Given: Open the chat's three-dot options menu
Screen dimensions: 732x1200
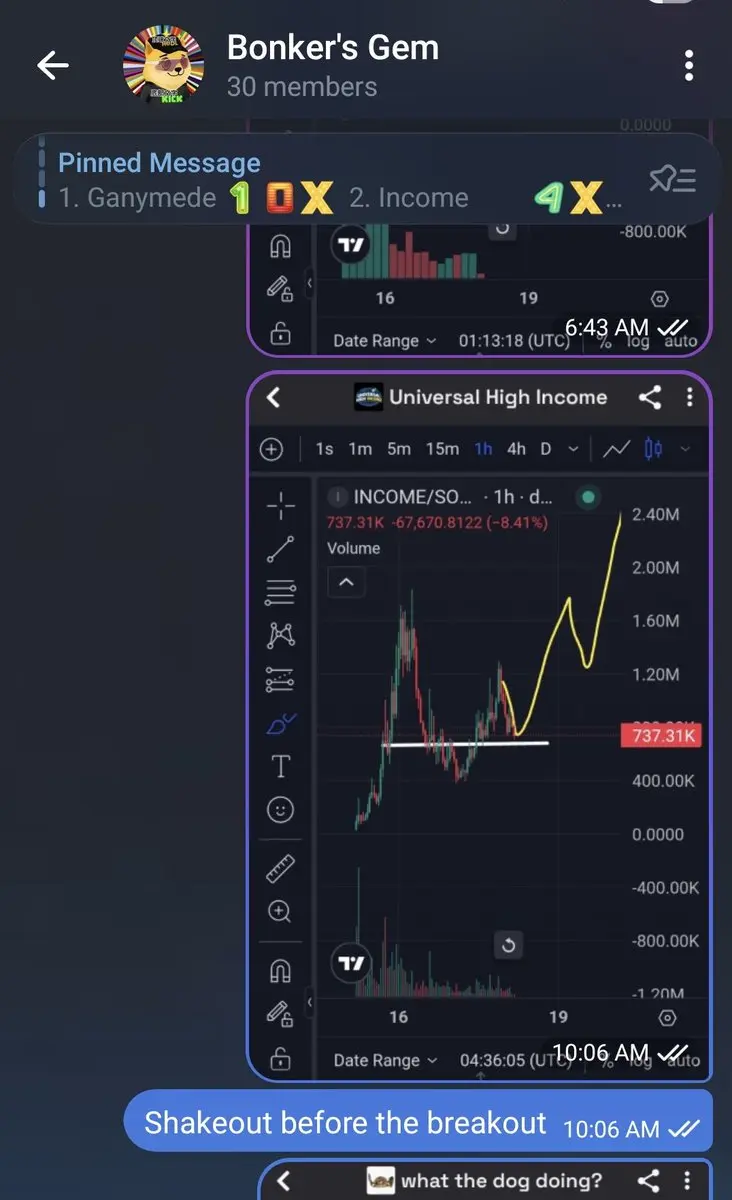Looking at the screenshot, I should click(x=689, y=66).
